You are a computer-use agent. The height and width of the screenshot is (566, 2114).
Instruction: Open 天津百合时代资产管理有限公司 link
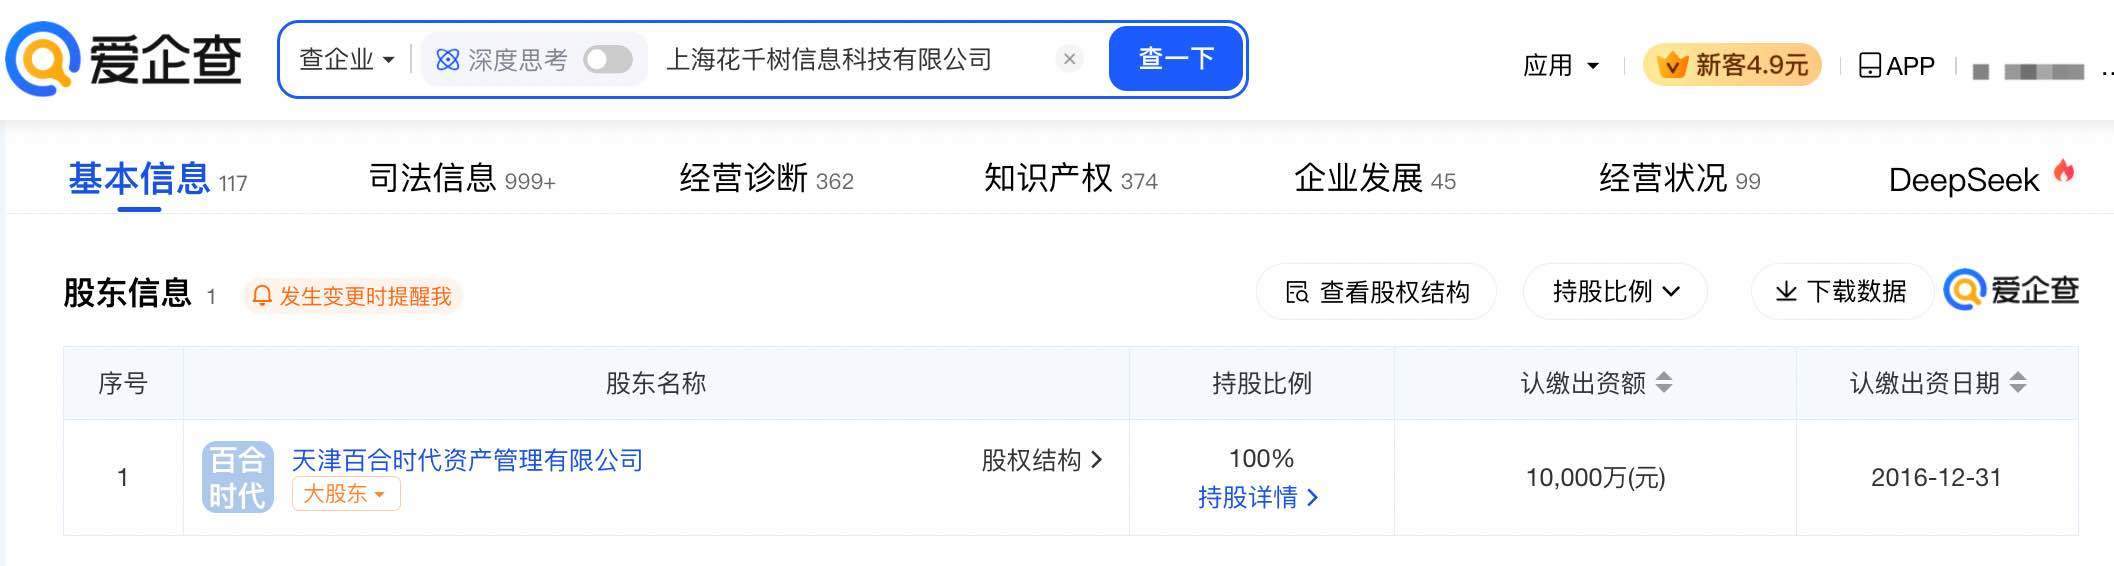[x=467, y=460]
